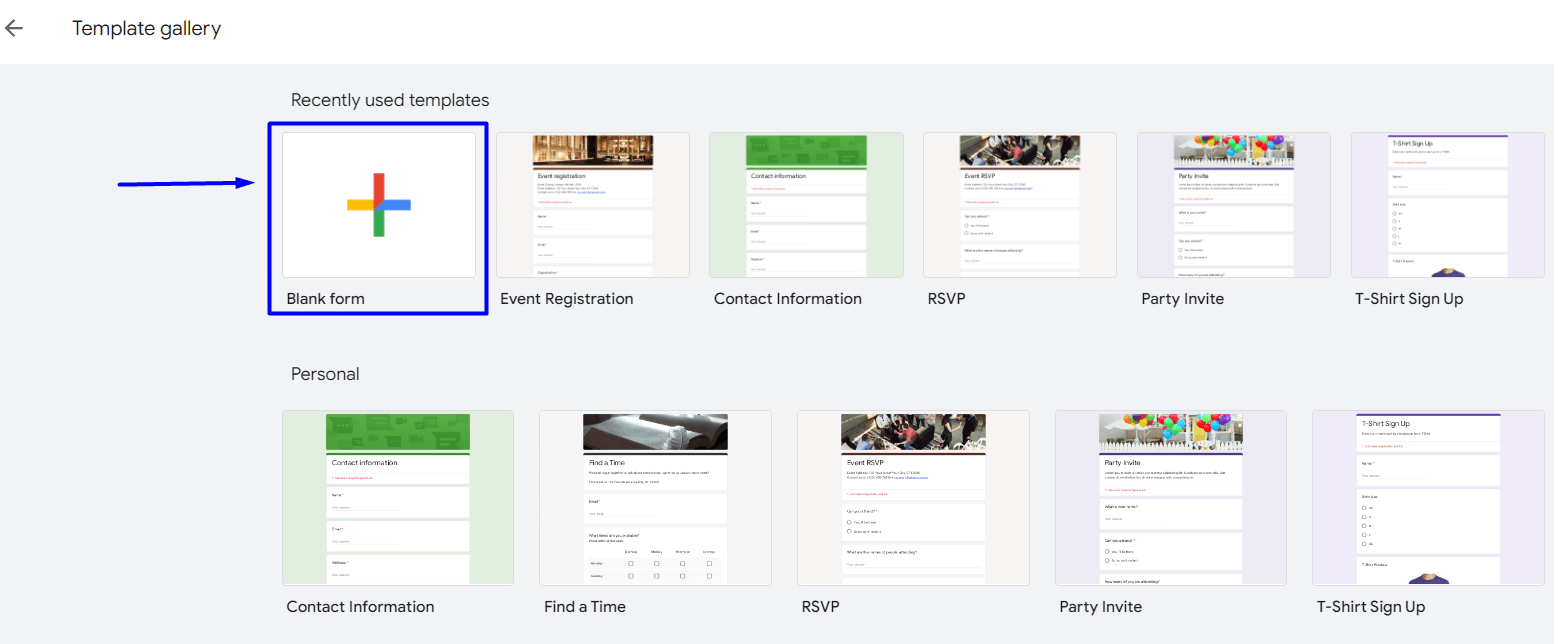Choose Party Invite from the Personal section
Viewport: 1554px width, 644px height.
point(1170,497)
